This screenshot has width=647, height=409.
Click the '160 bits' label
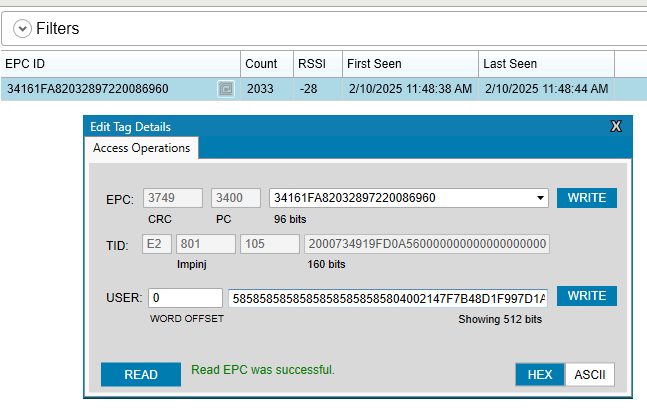point(326,264)
